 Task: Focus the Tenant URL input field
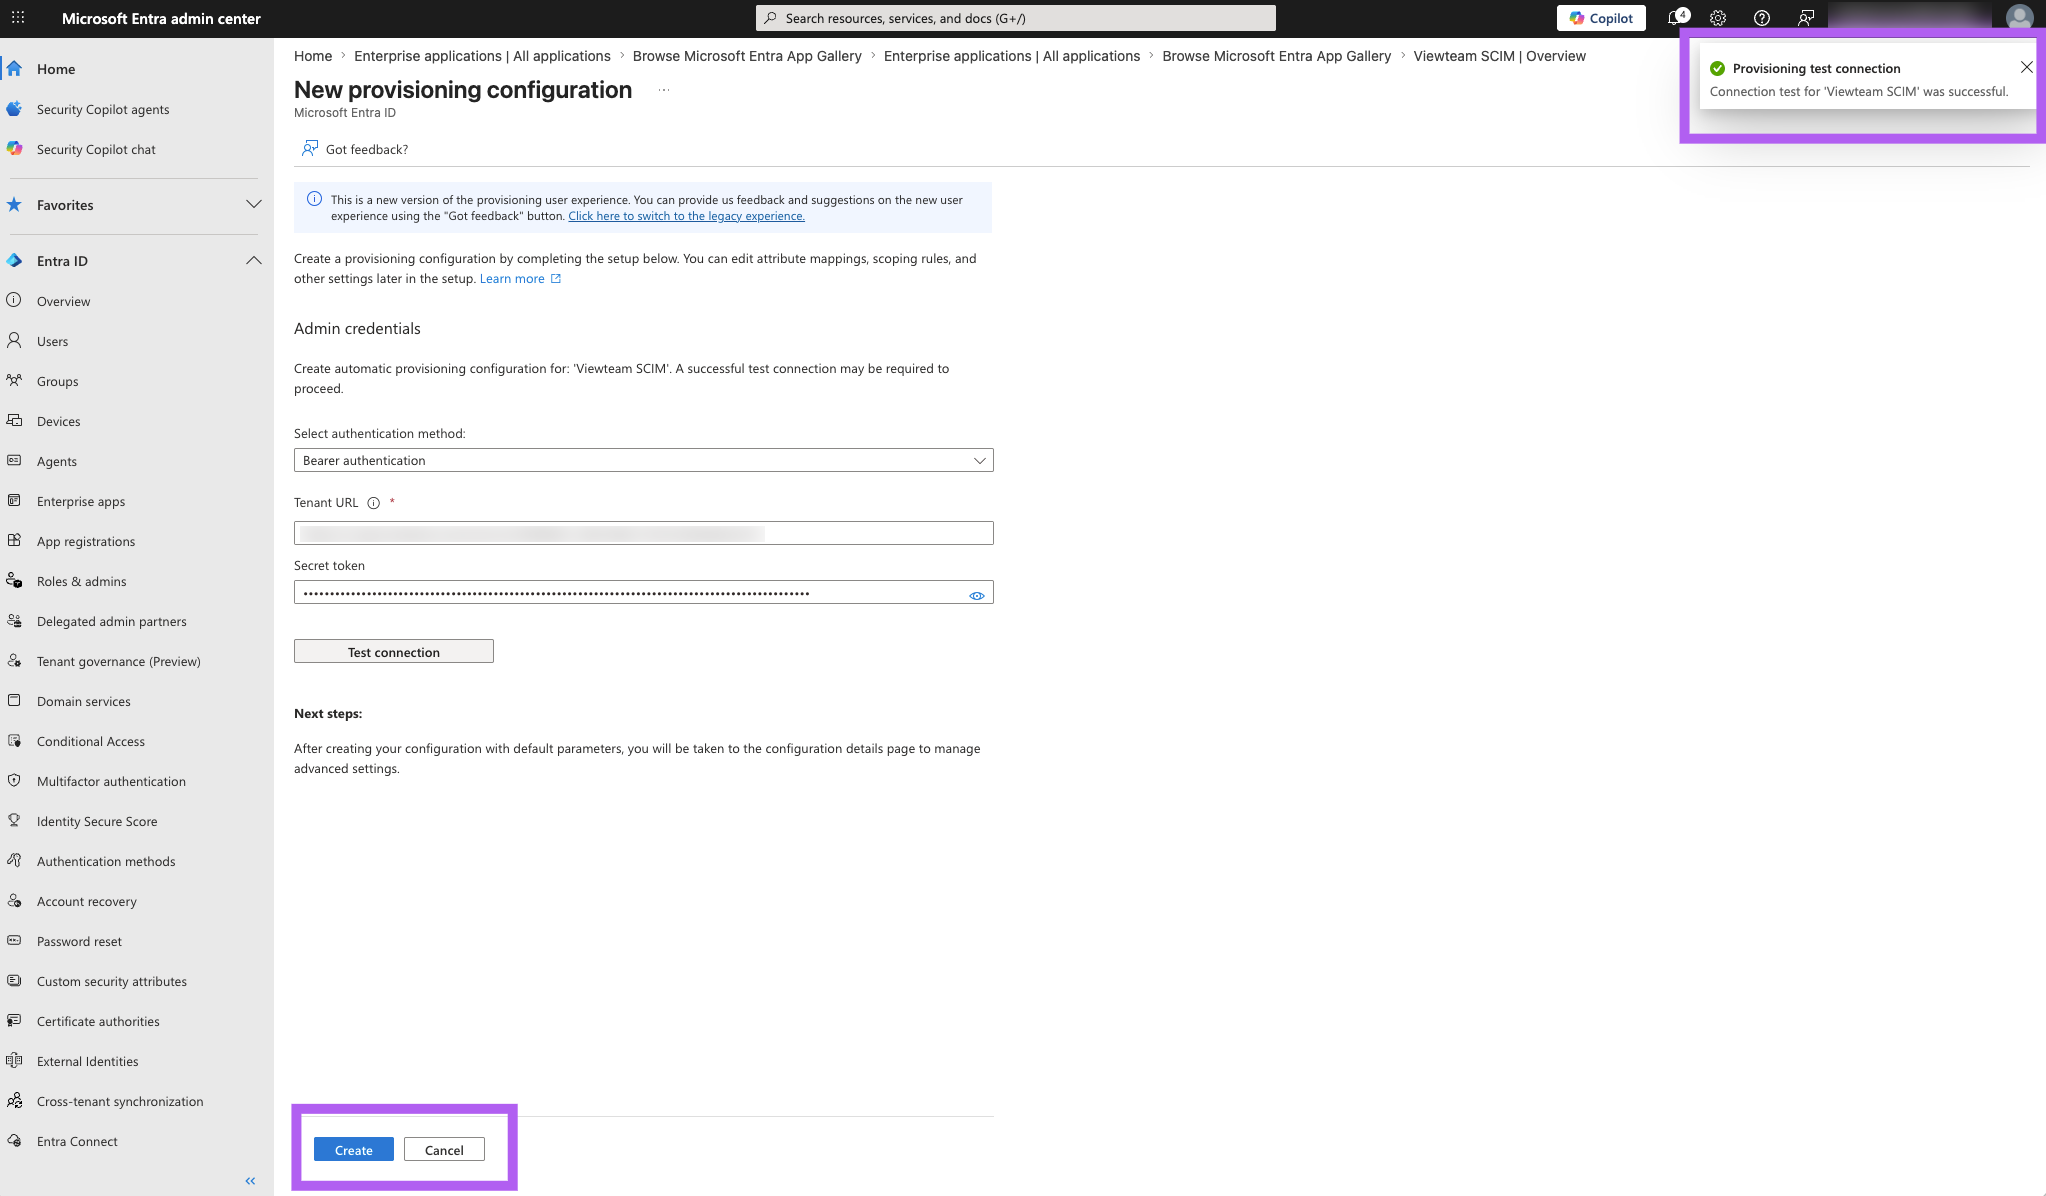click(643, 533)
